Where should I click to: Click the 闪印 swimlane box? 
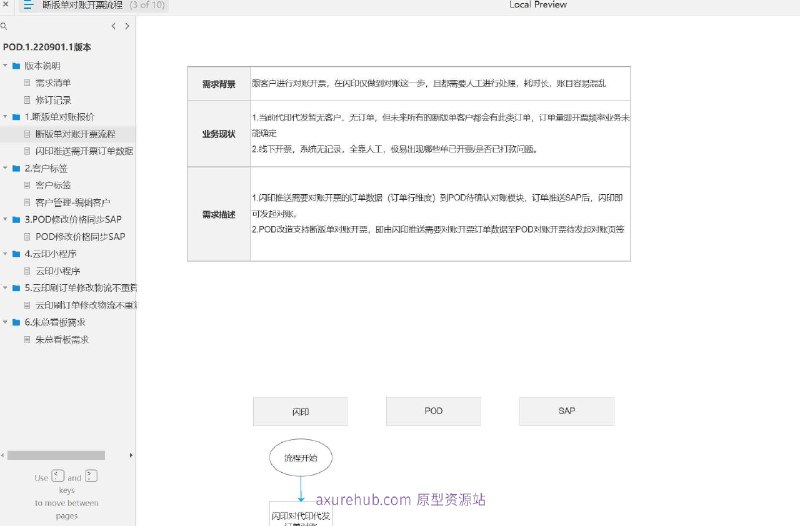coord(301,411)
